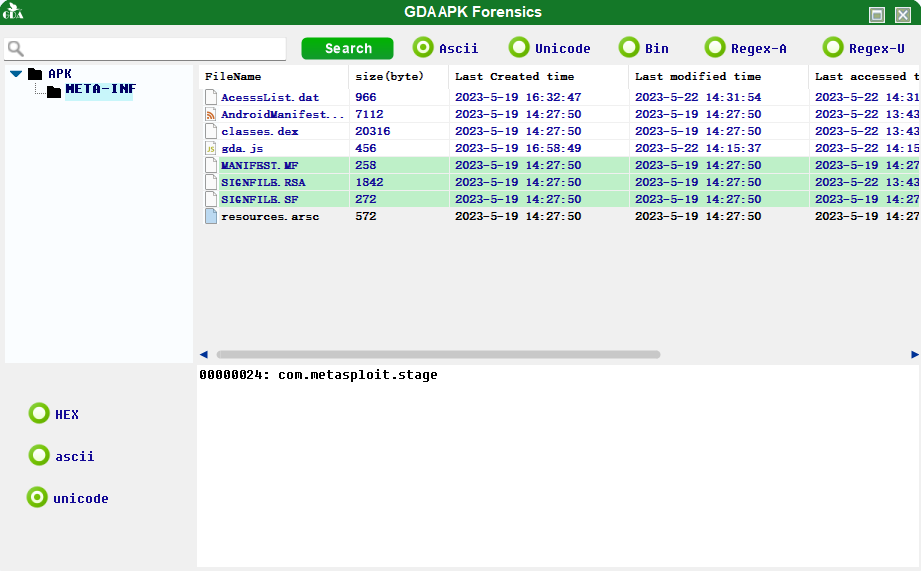
Task: Switch viewer to HEX display
Action: point(39,414)
